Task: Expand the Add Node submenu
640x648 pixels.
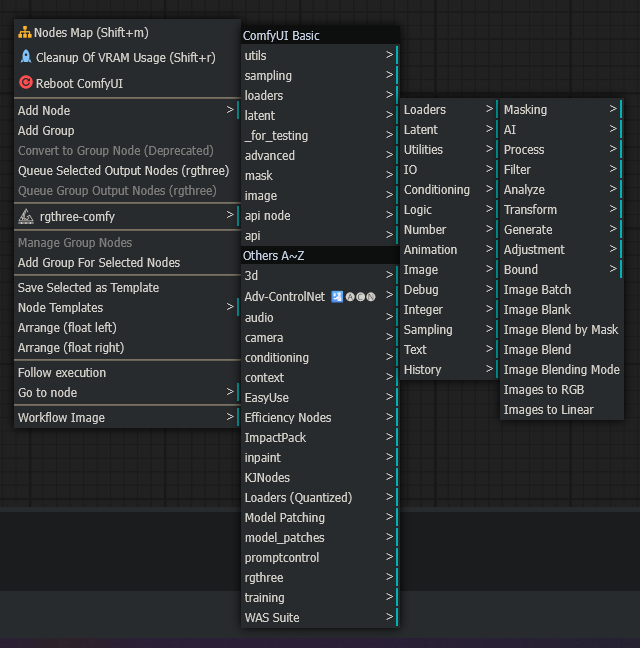Action: pyautogui.click(x=126, y=110)
